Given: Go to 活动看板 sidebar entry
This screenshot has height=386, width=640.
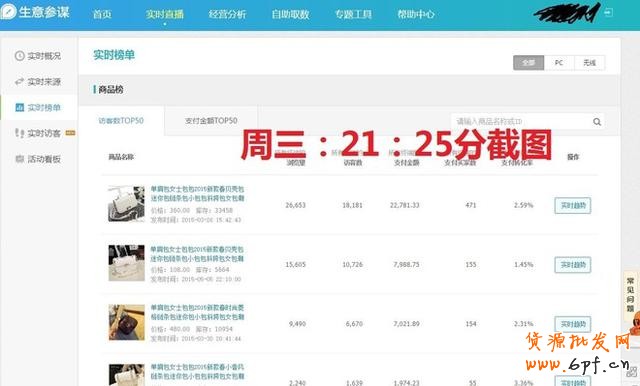Looking at the screenshot, I should (x=44, y=159).
